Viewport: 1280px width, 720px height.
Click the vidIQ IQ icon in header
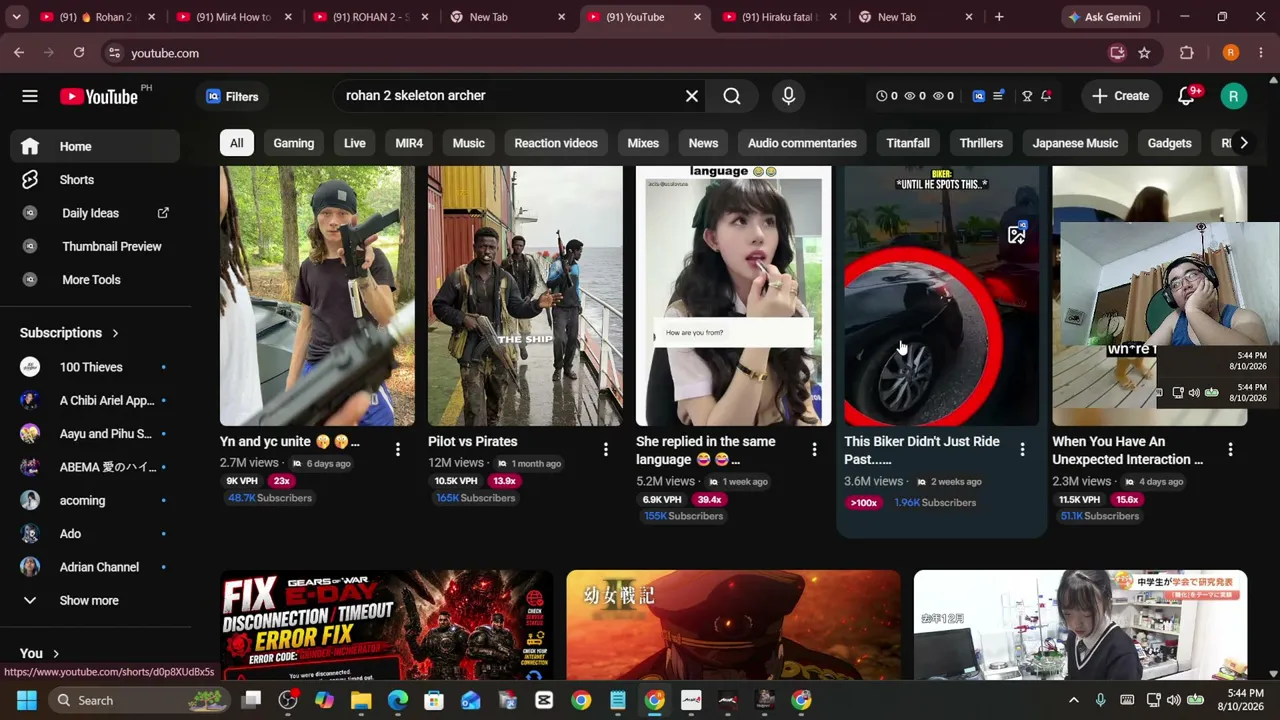(979, 96)
